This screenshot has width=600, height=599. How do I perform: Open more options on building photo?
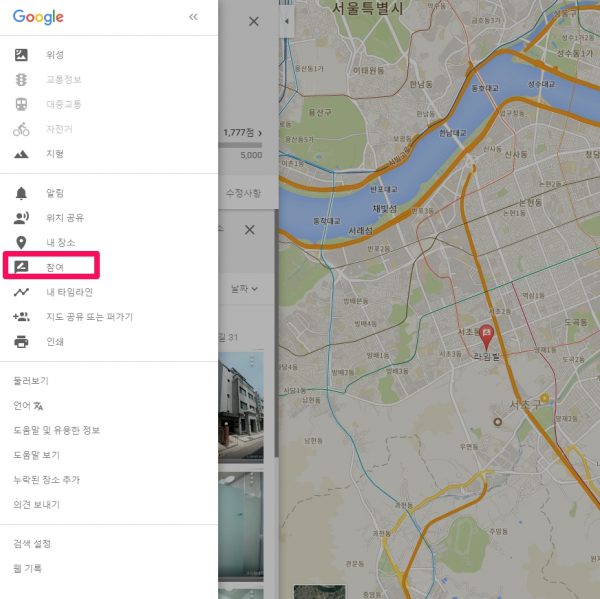[x=252, y=361]
